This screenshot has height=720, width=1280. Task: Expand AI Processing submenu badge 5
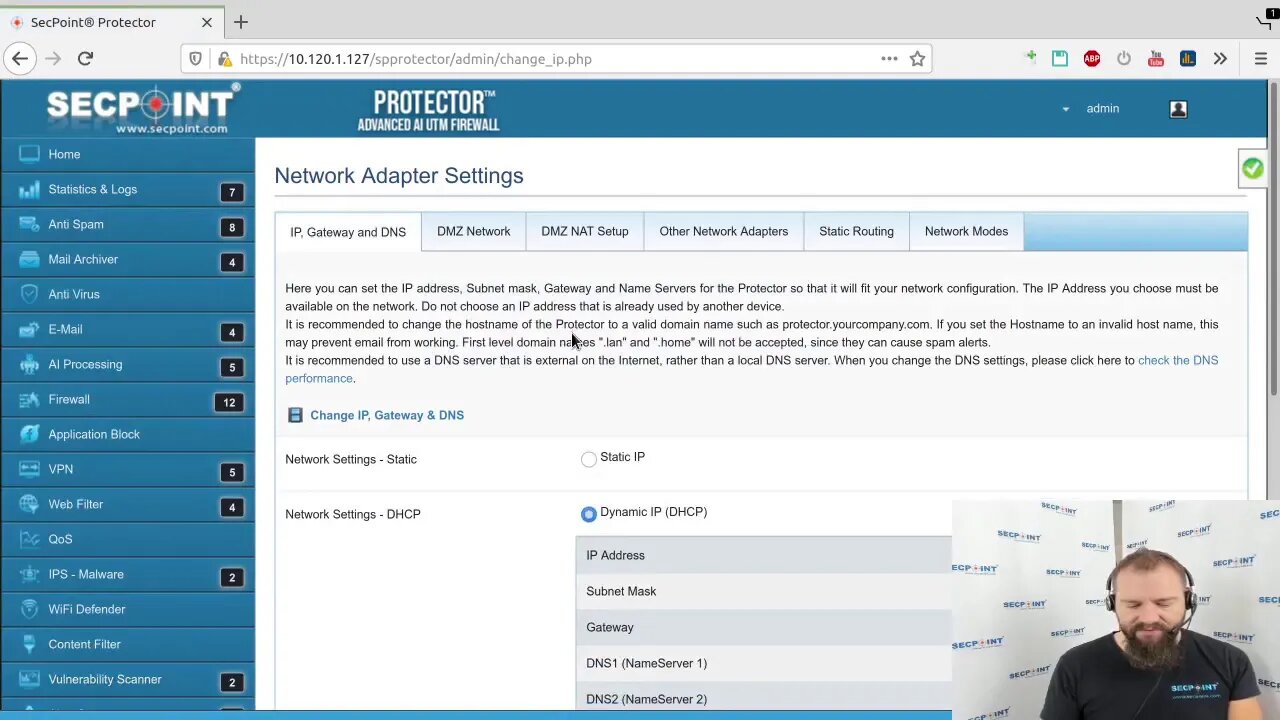(x=232, y=367)
